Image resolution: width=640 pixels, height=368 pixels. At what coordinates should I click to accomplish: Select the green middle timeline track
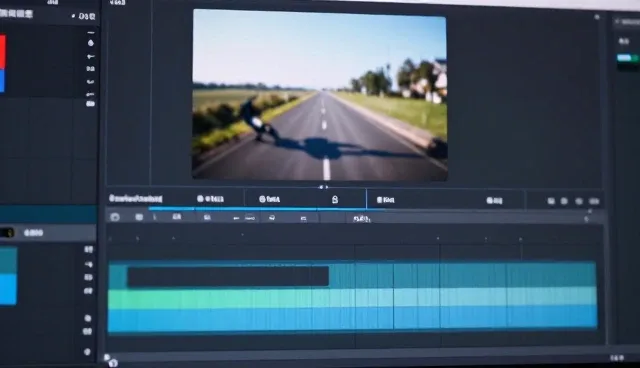click(x=352, y=298)
